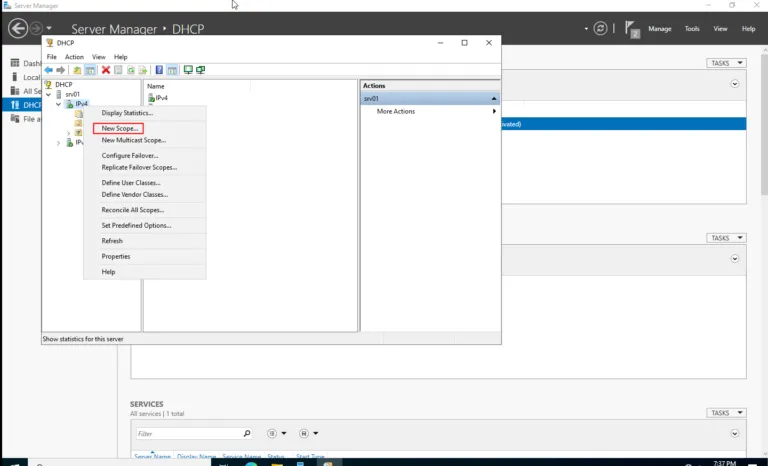Viewport: 768px width, 466px height.
Task: Open the middle TASKS dropdown
Action: 726,238
